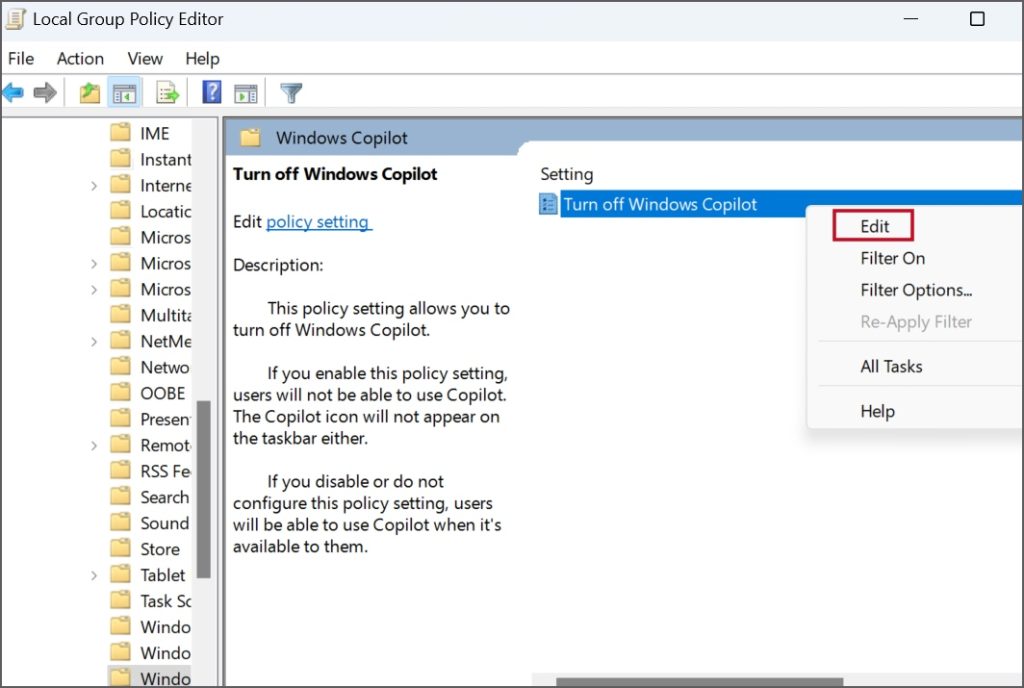Viewport: 1024px width, 688px height.
Task: Select the OOBE folder in tree
Action: coord(162,393)
